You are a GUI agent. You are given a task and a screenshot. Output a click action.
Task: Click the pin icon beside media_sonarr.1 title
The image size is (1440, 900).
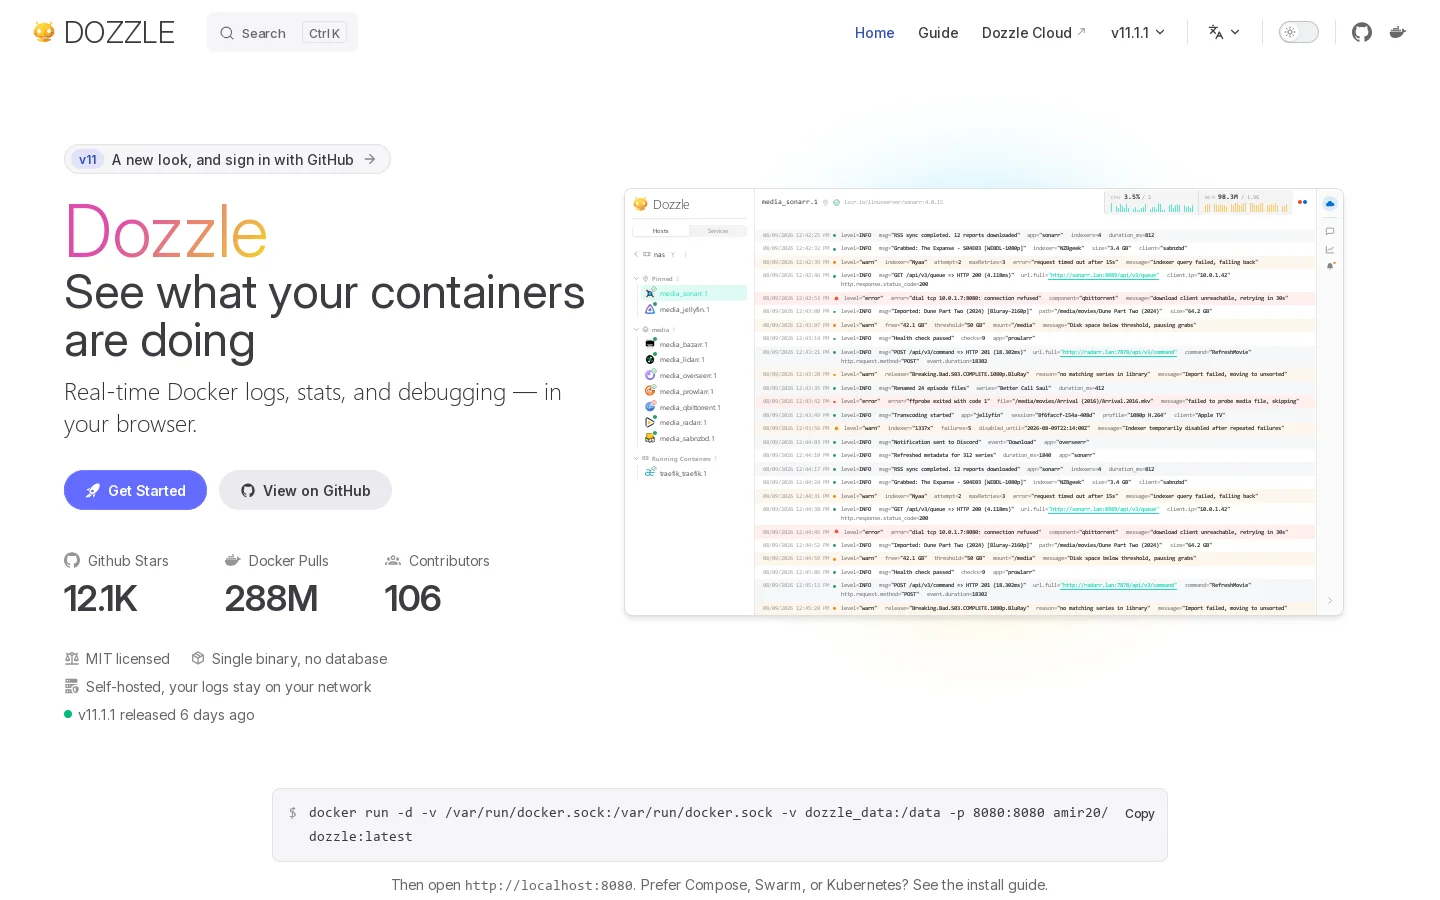pyautogui.click(x=825, y=202)
